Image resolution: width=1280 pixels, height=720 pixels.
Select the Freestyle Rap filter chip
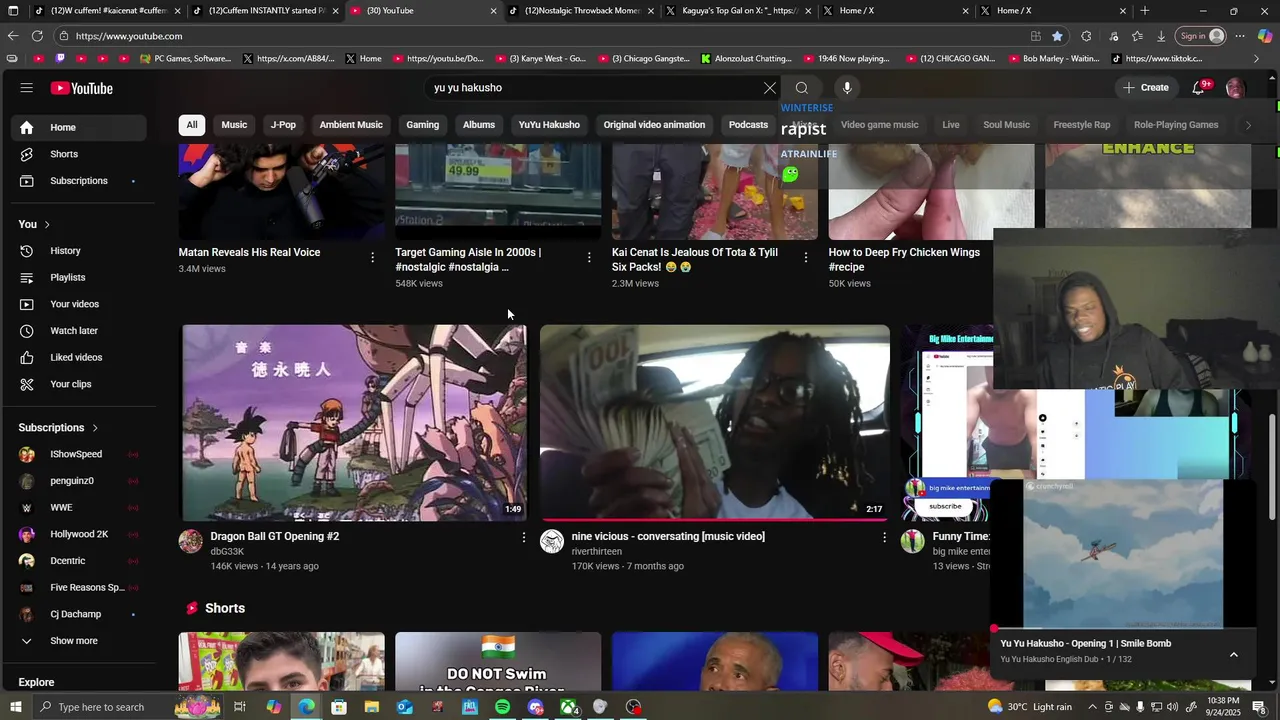coord(1082,125)
